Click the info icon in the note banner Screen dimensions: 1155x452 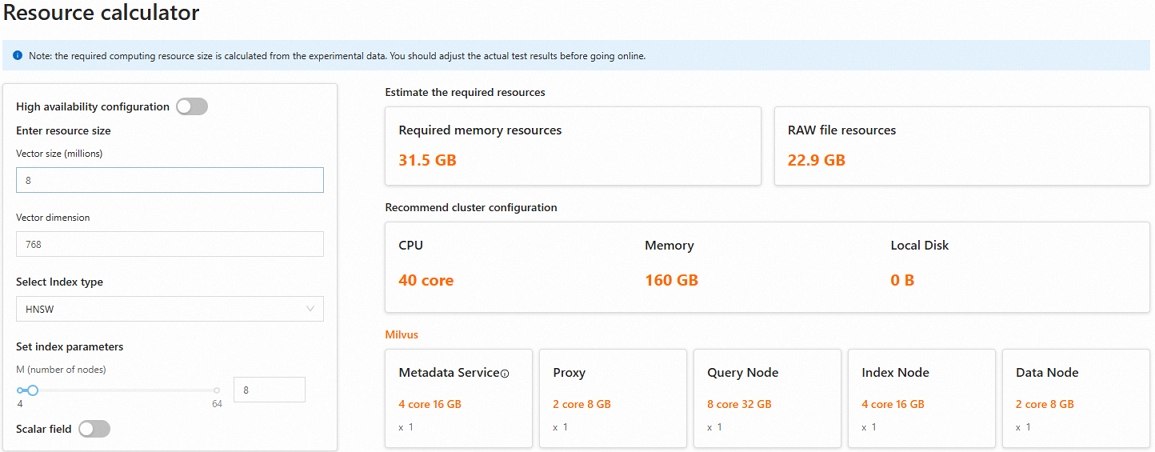click(x=18, y=56)
